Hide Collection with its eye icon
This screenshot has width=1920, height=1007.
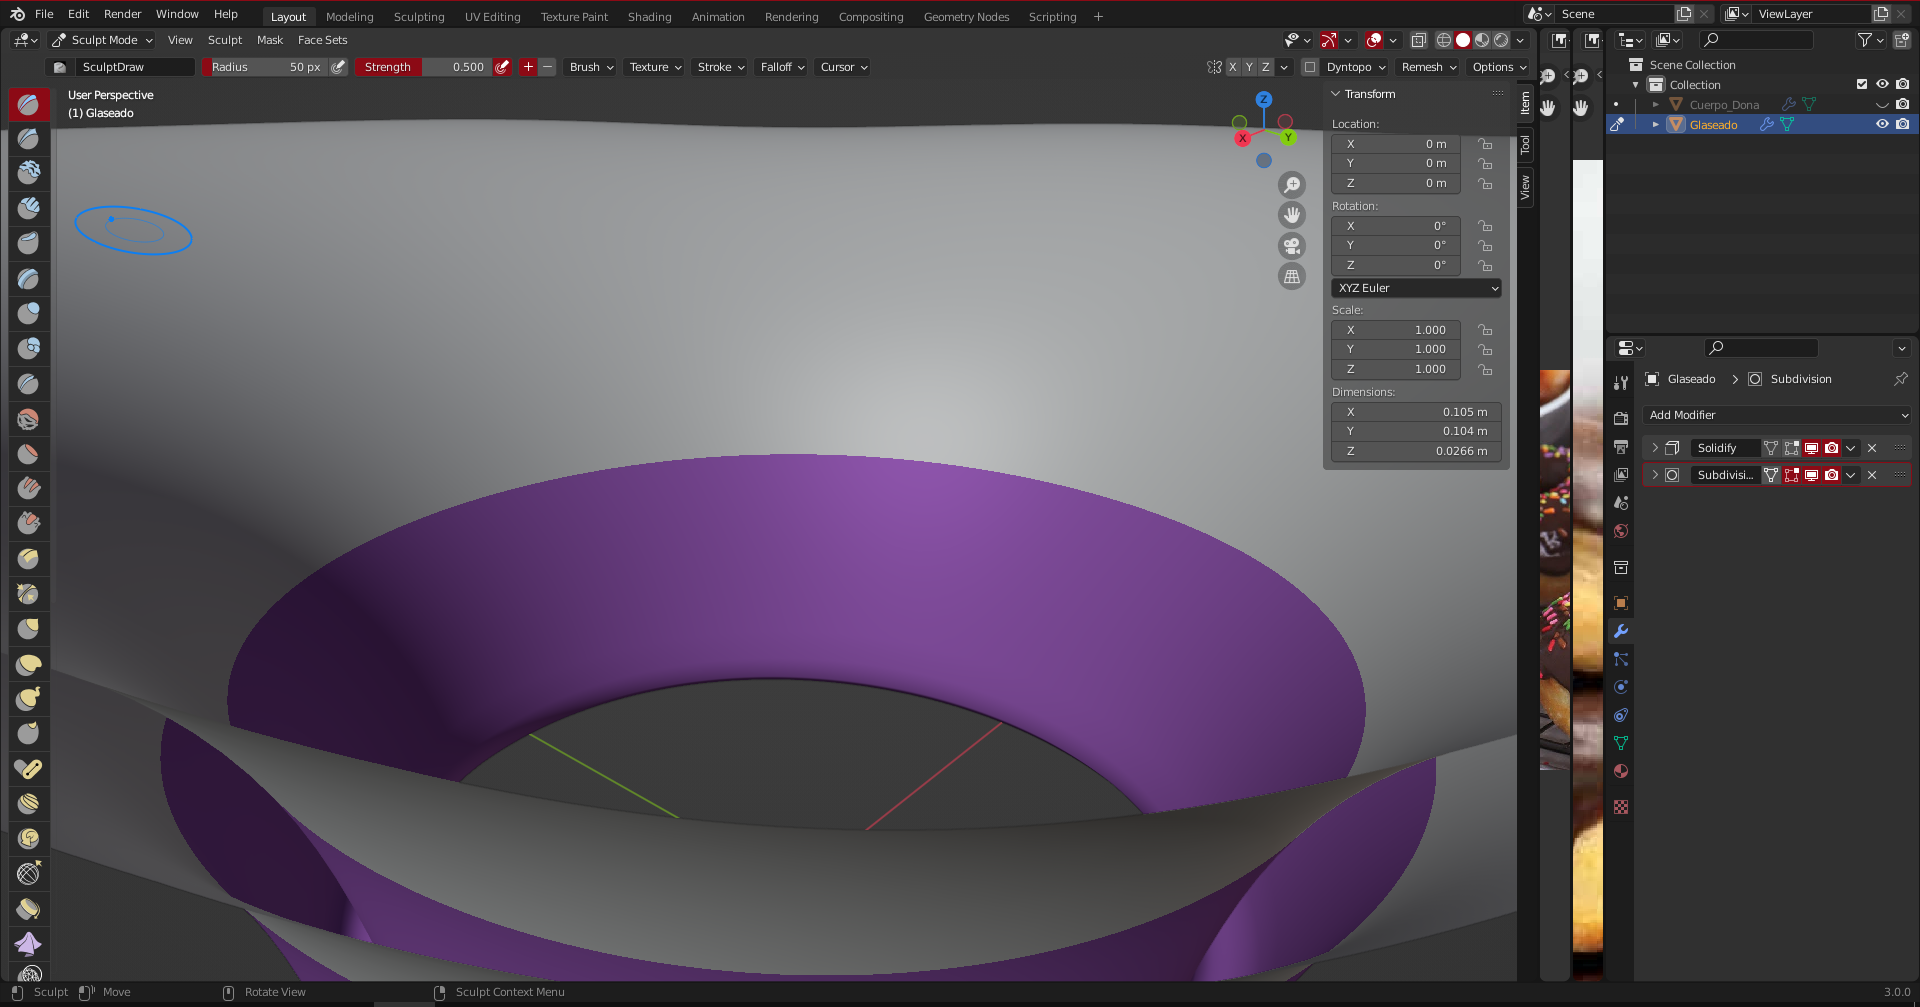[1882, 84]
